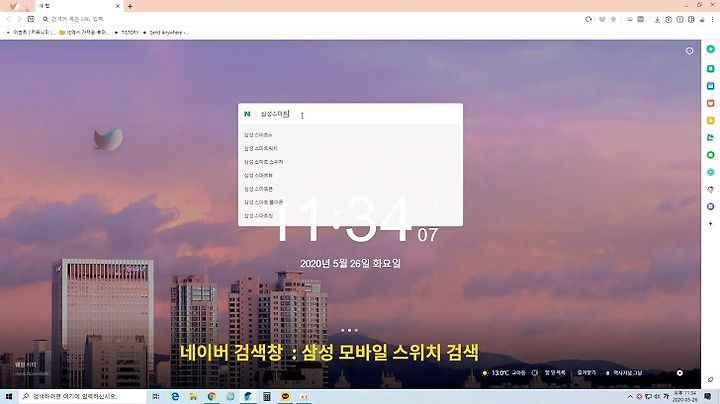Screen dimensions: 720x404
Task: Click the pin icon at the sidebar bottom
Action: click(710, 379)
